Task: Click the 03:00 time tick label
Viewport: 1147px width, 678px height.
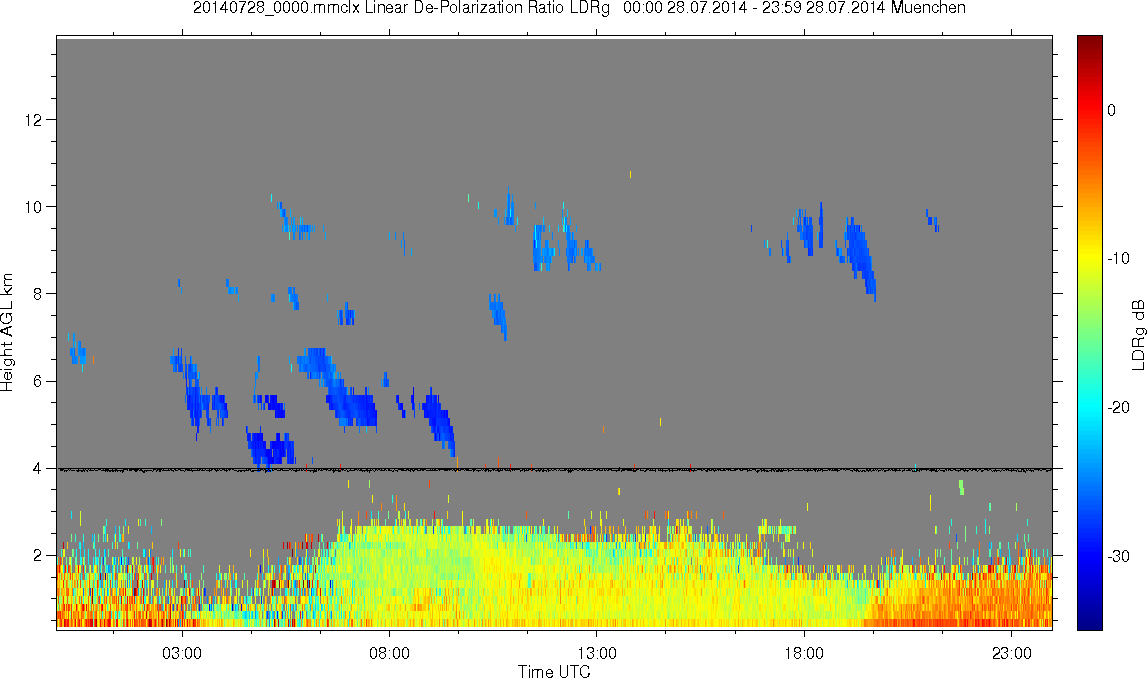Action: tap(182, 653)
